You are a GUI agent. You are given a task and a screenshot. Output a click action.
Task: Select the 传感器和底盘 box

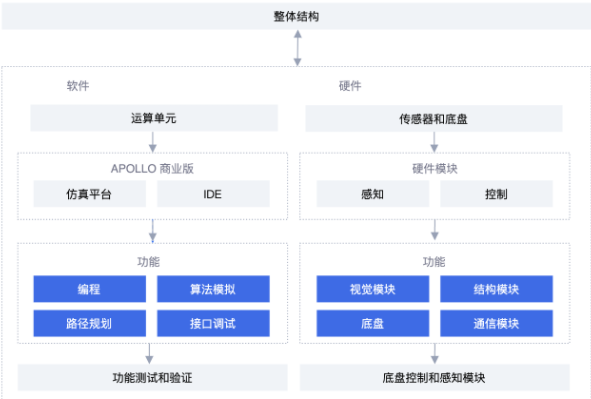tap(434, 119)
